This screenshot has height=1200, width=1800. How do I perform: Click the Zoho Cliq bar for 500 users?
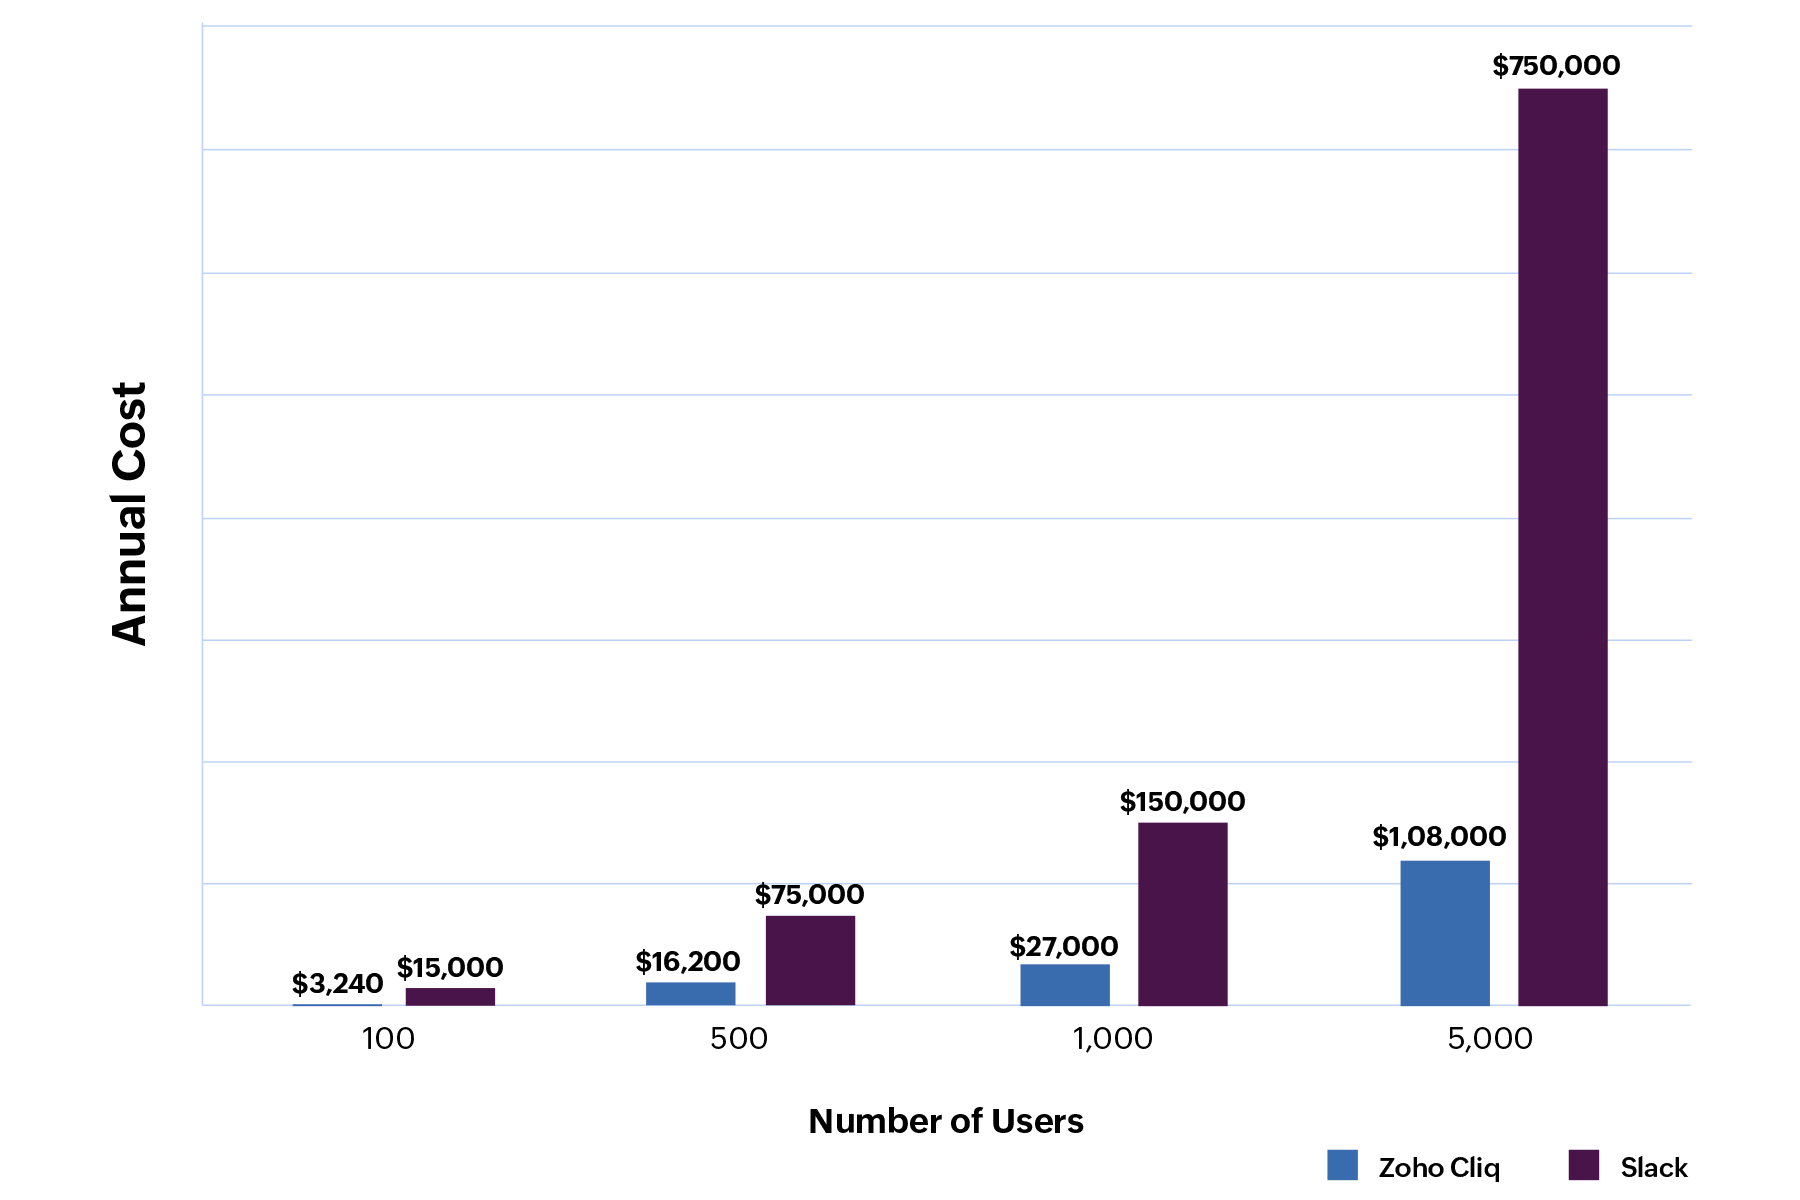(690, 993)
